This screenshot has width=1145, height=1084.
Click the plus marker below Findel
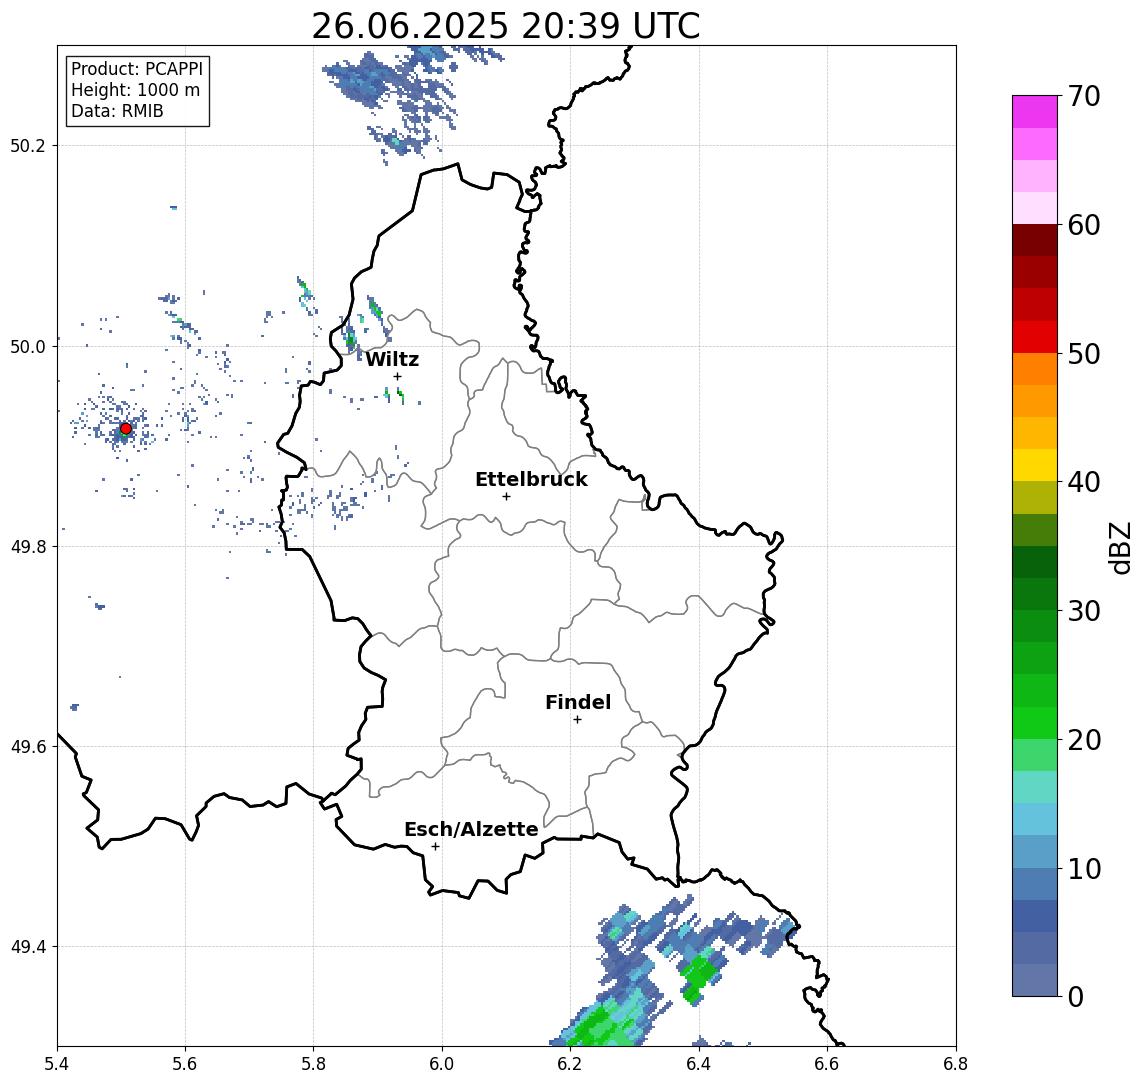tap(577, 720)
